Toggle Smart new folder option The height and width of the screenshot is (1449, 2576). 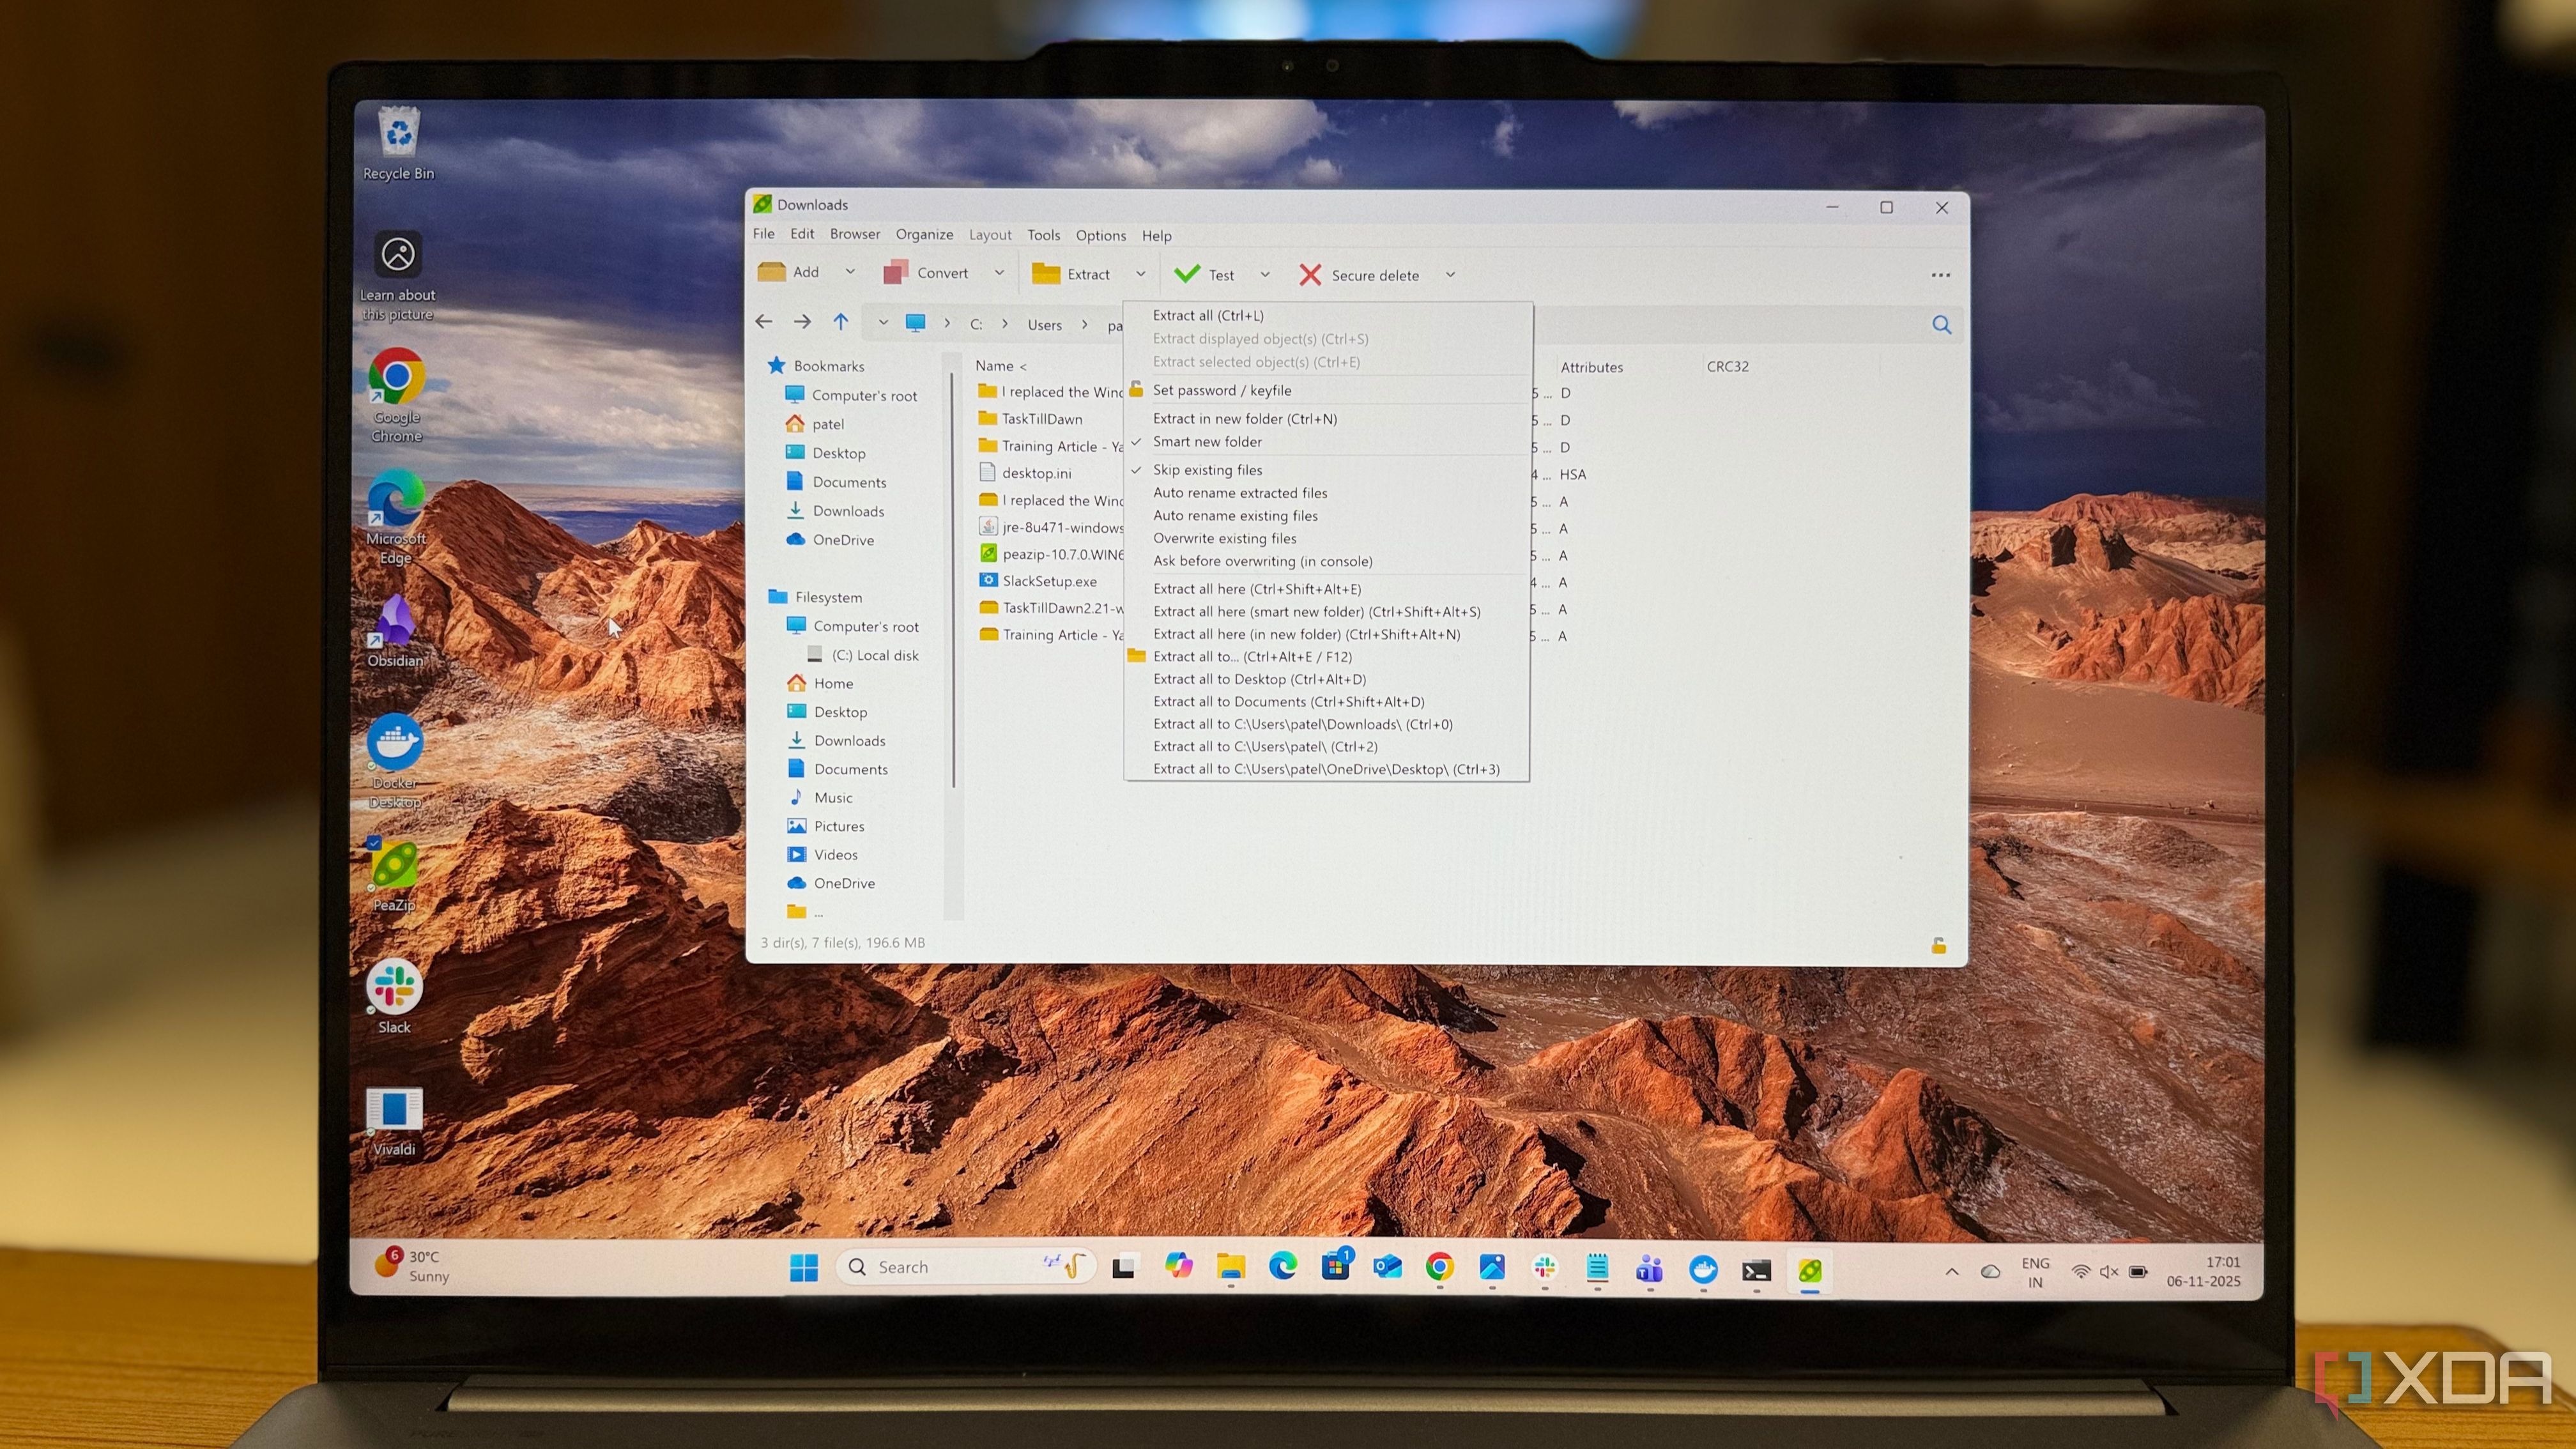pos(1207,441)
